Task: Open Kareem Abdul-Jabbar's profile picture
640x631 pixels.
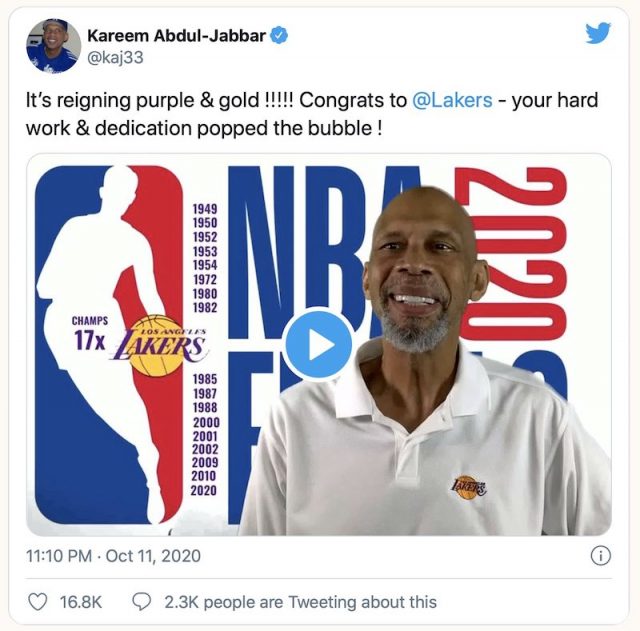Action: click(53, 46)
